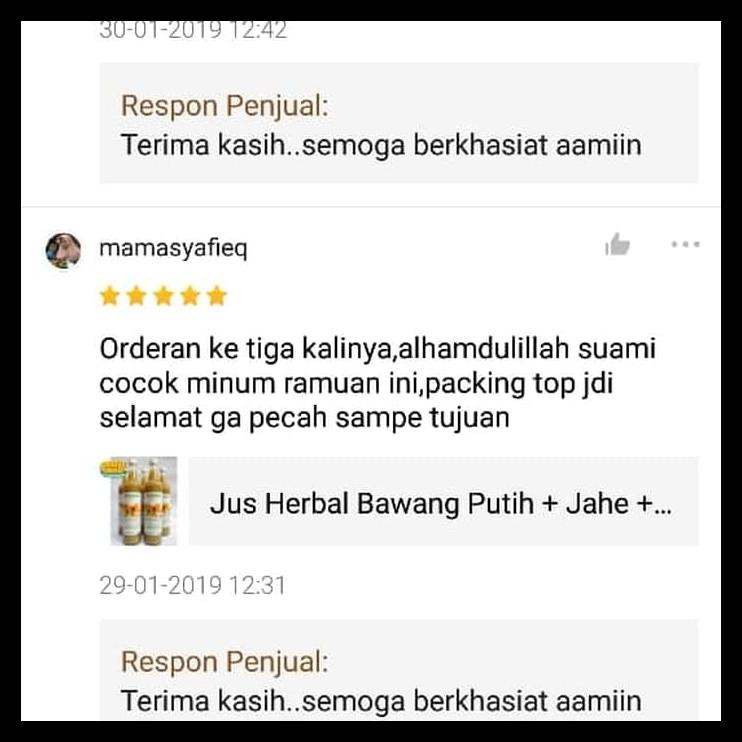Open mamasyafieq's profile avatar picture
Screen dimensions: 742x742
pyautogui.click(x=63, y=251)
